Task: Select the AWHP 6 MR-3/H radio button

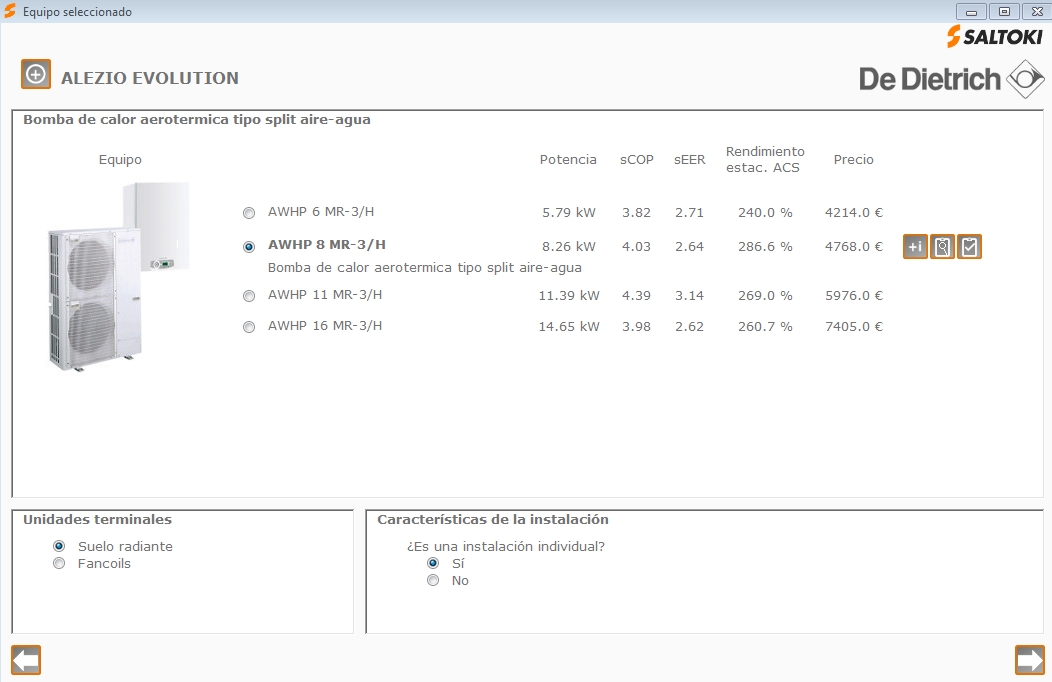Action: [249, 213]
